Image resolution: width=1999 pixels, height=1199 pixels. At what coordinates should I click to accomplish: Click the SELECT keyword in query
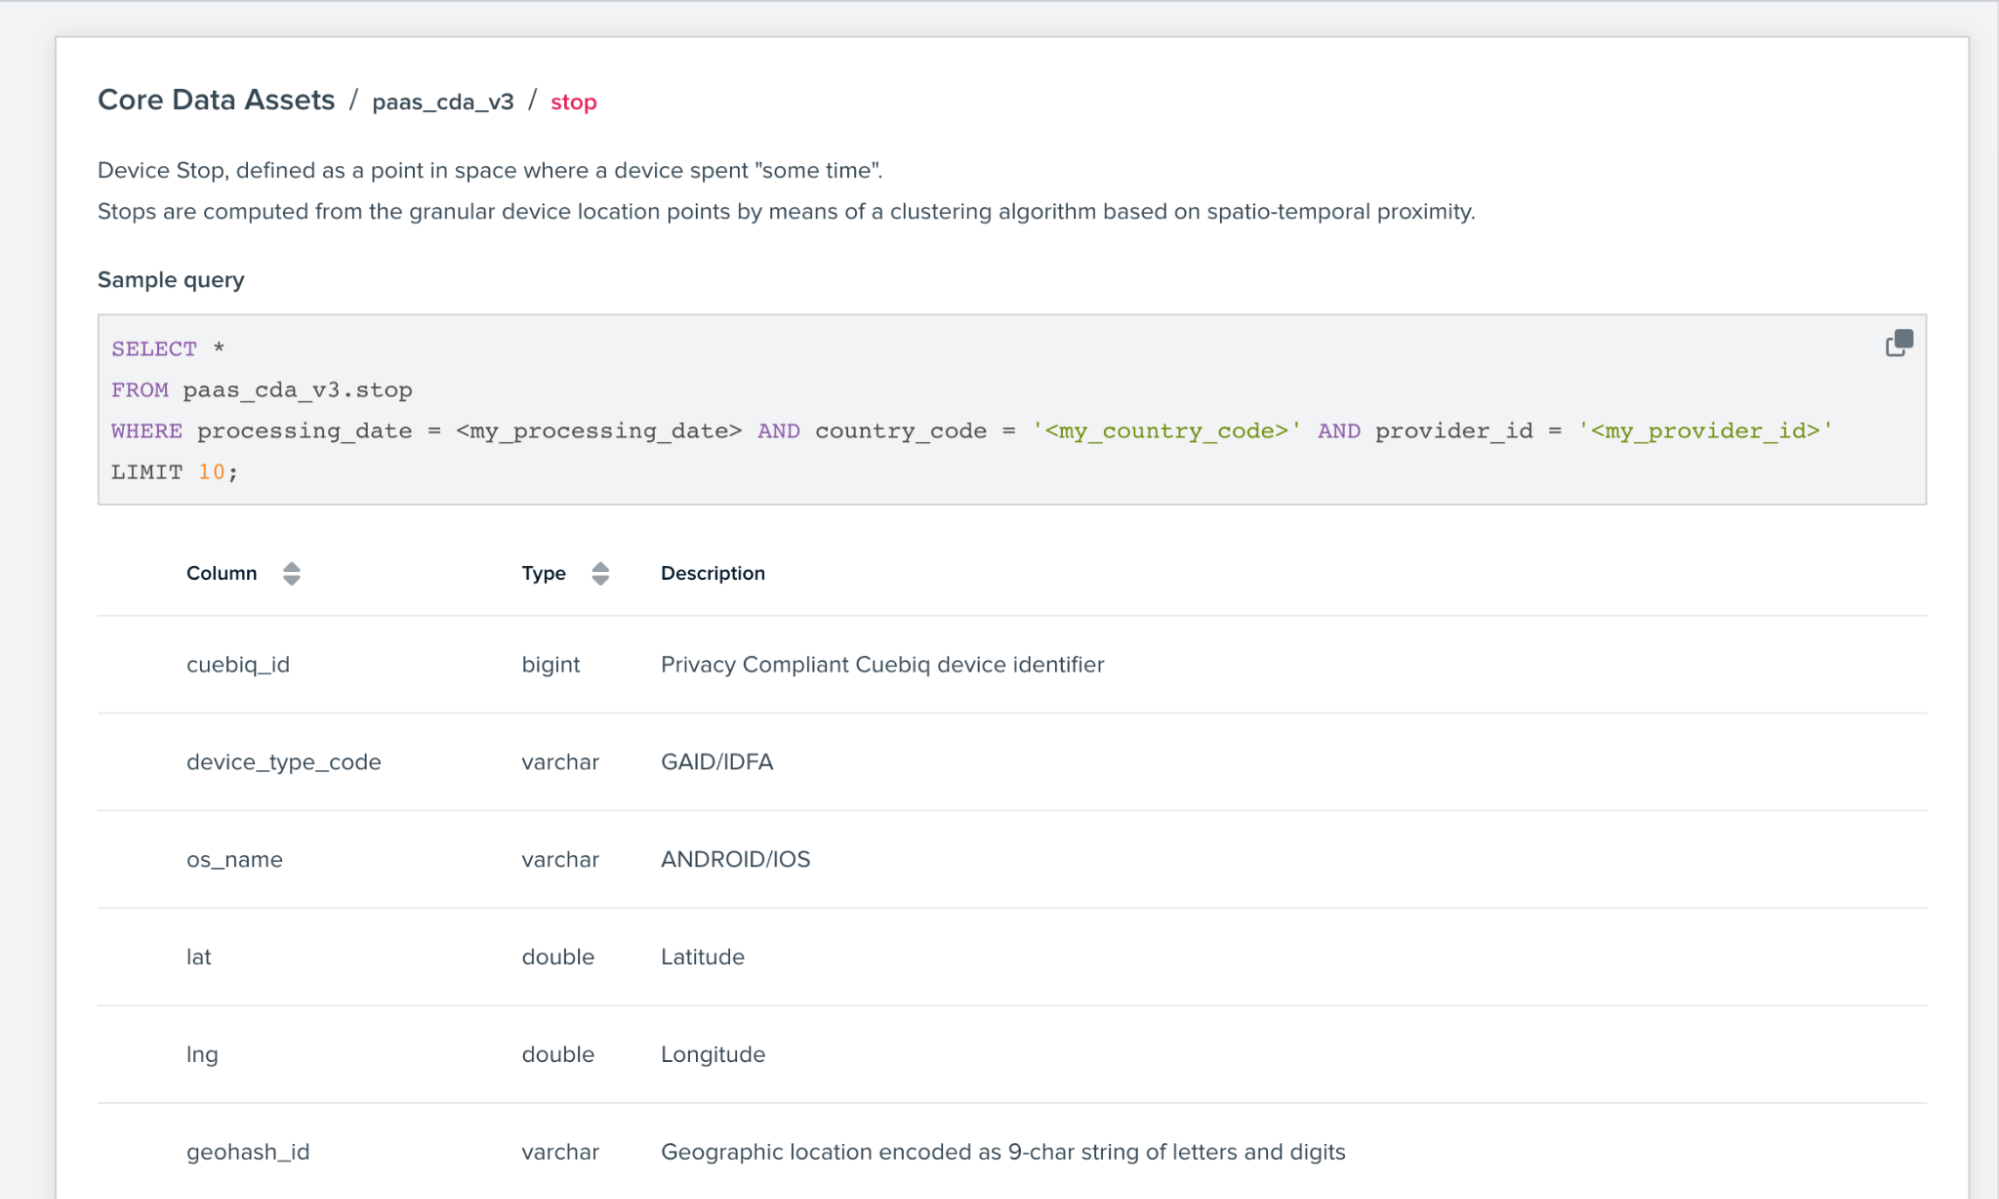[x=154, y=349]
